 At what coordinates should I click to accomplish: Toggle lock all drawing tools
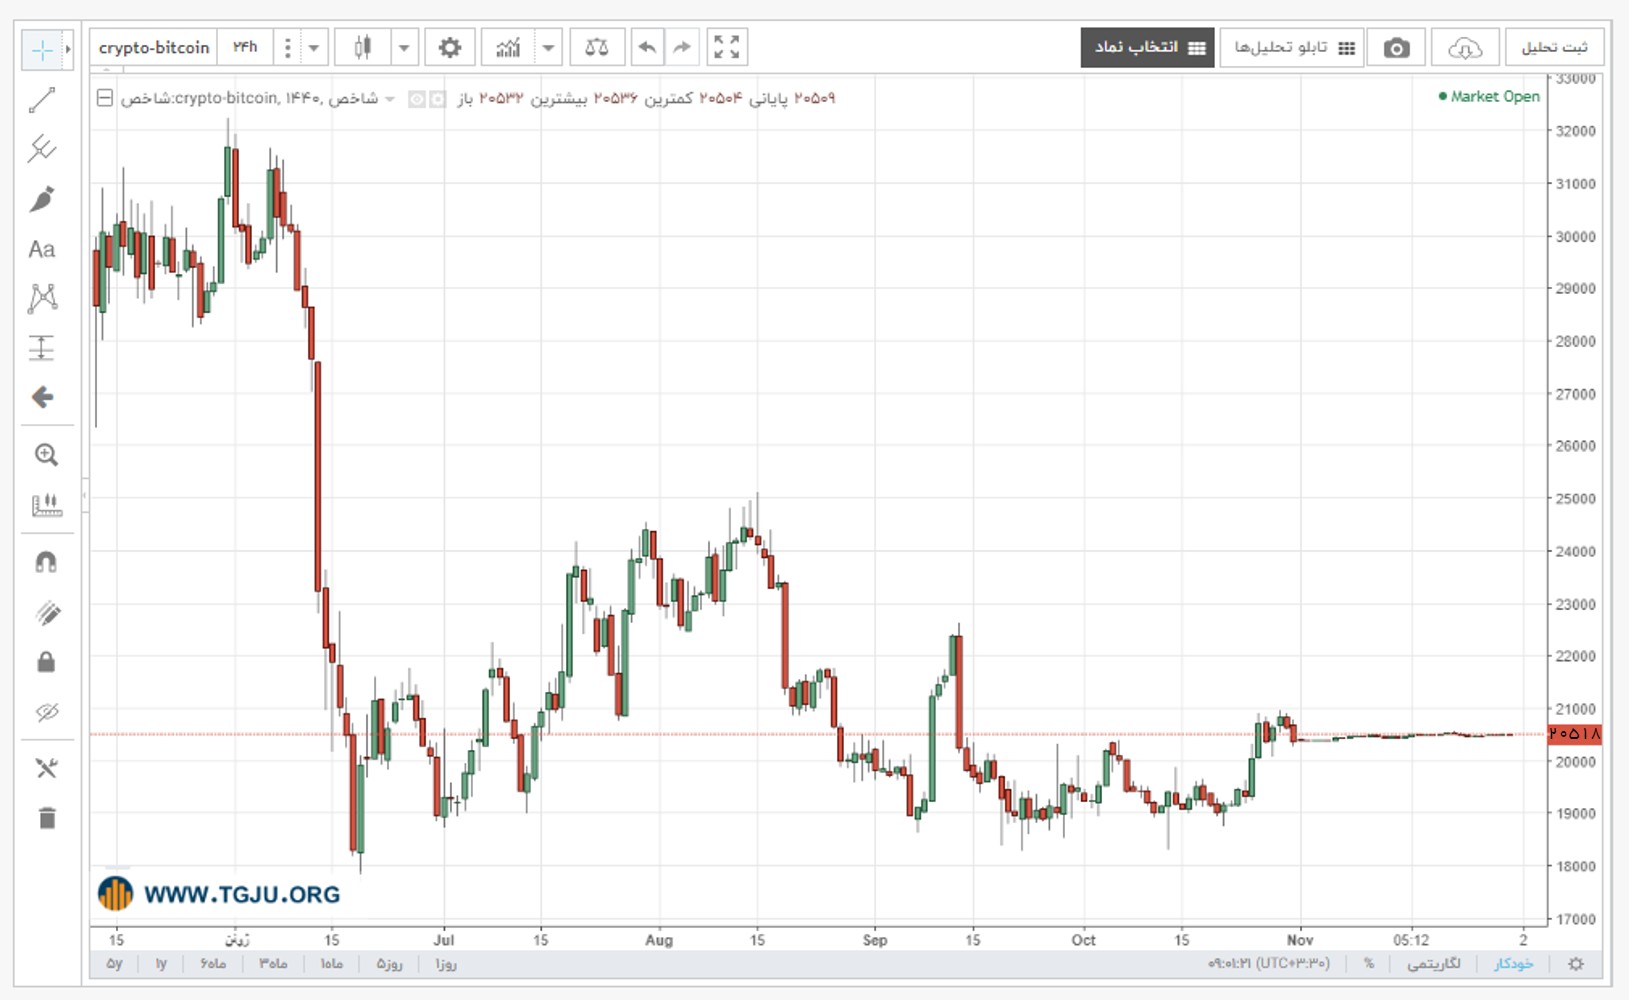pos(46,662)
